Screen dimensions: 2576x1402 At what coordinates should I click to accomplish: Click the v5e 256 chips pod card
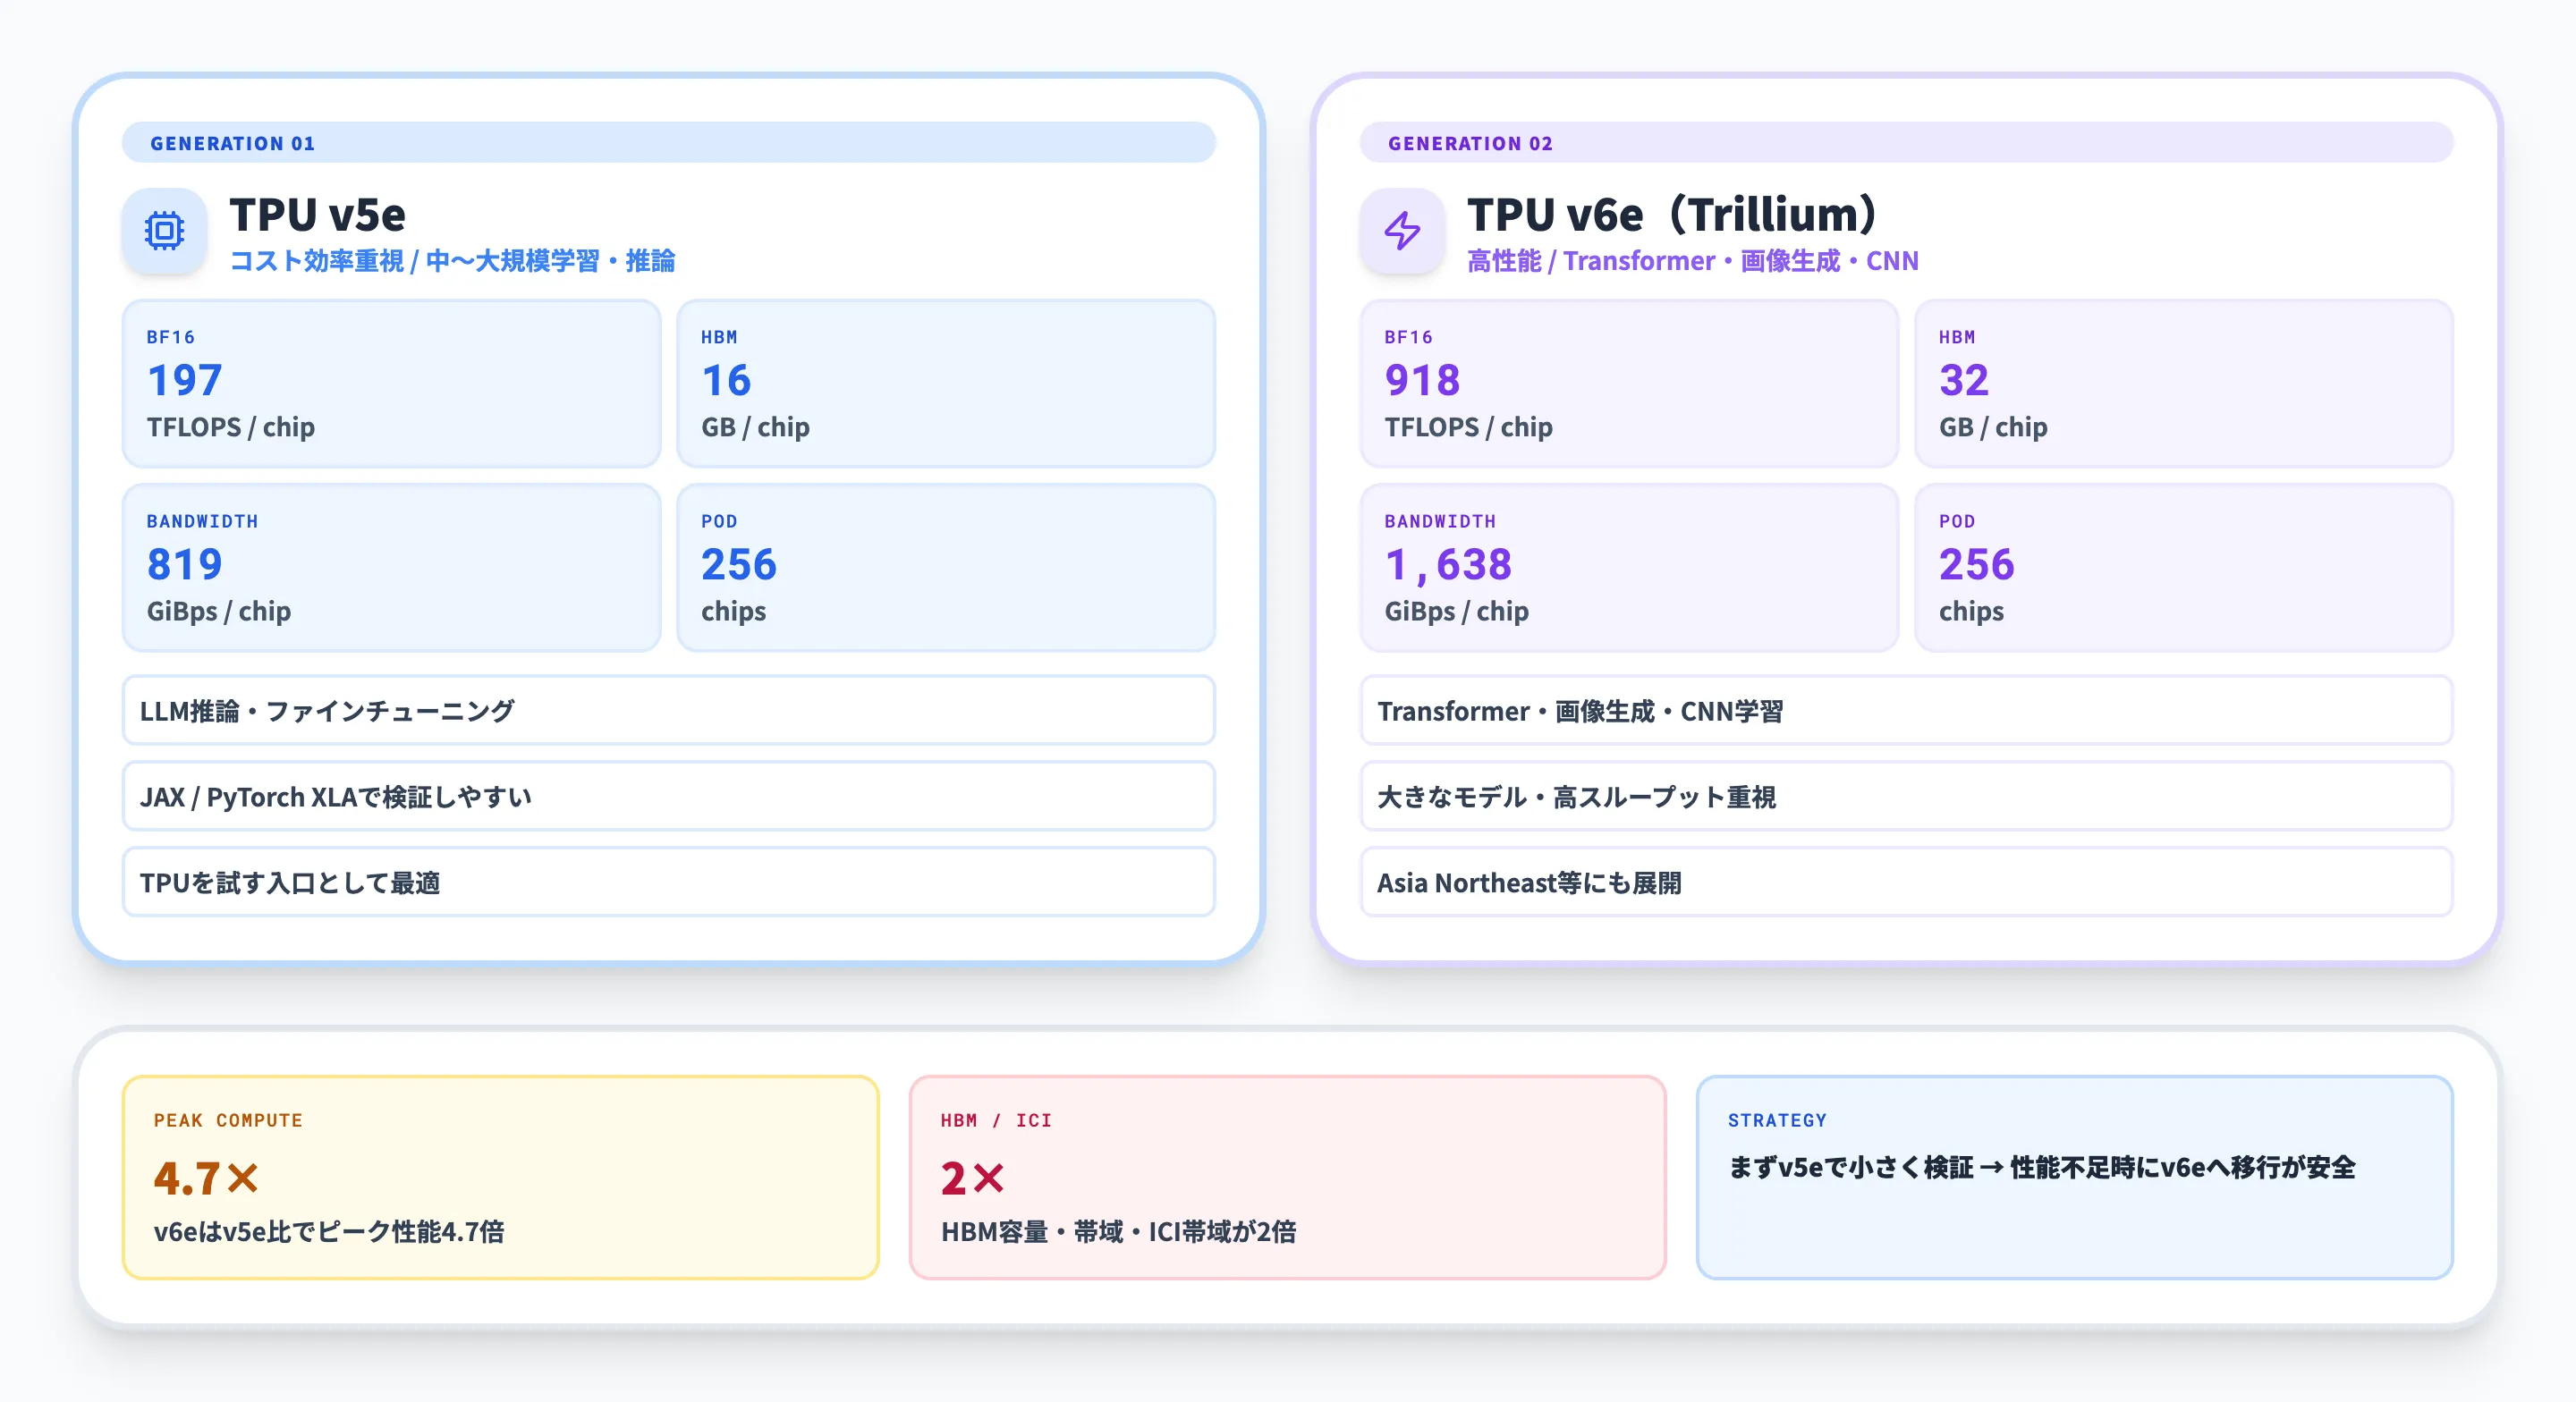click(x=945, y=568)
